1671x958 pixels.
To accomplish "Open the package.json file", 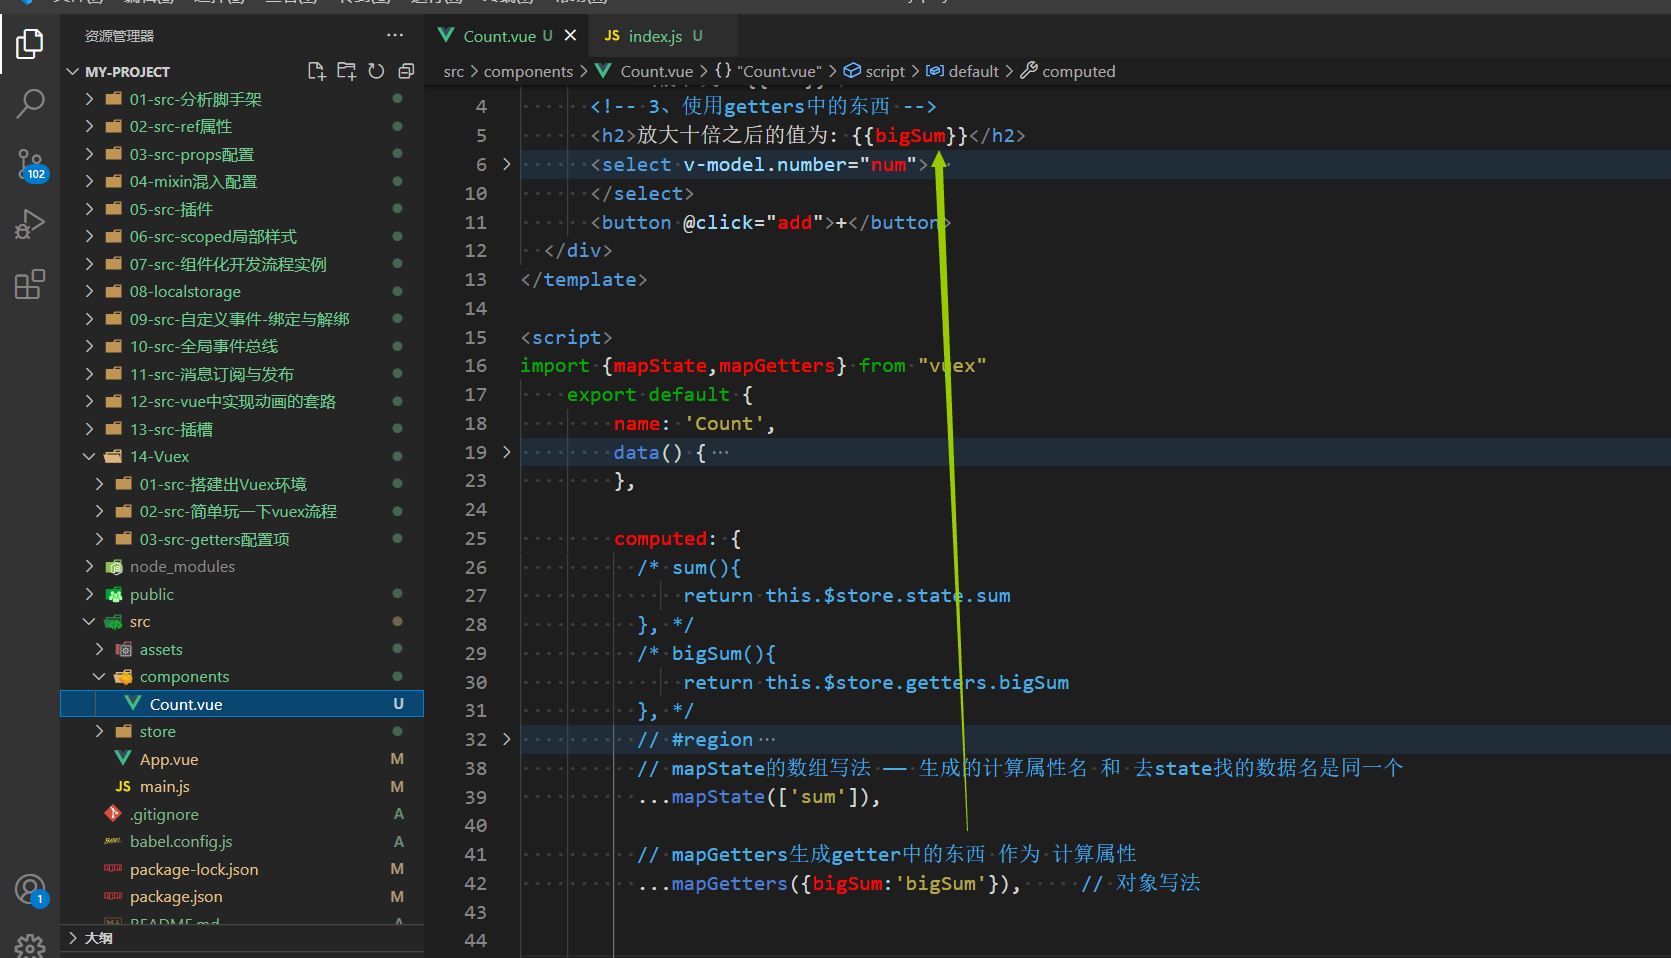I will click(x=242, y=896).
